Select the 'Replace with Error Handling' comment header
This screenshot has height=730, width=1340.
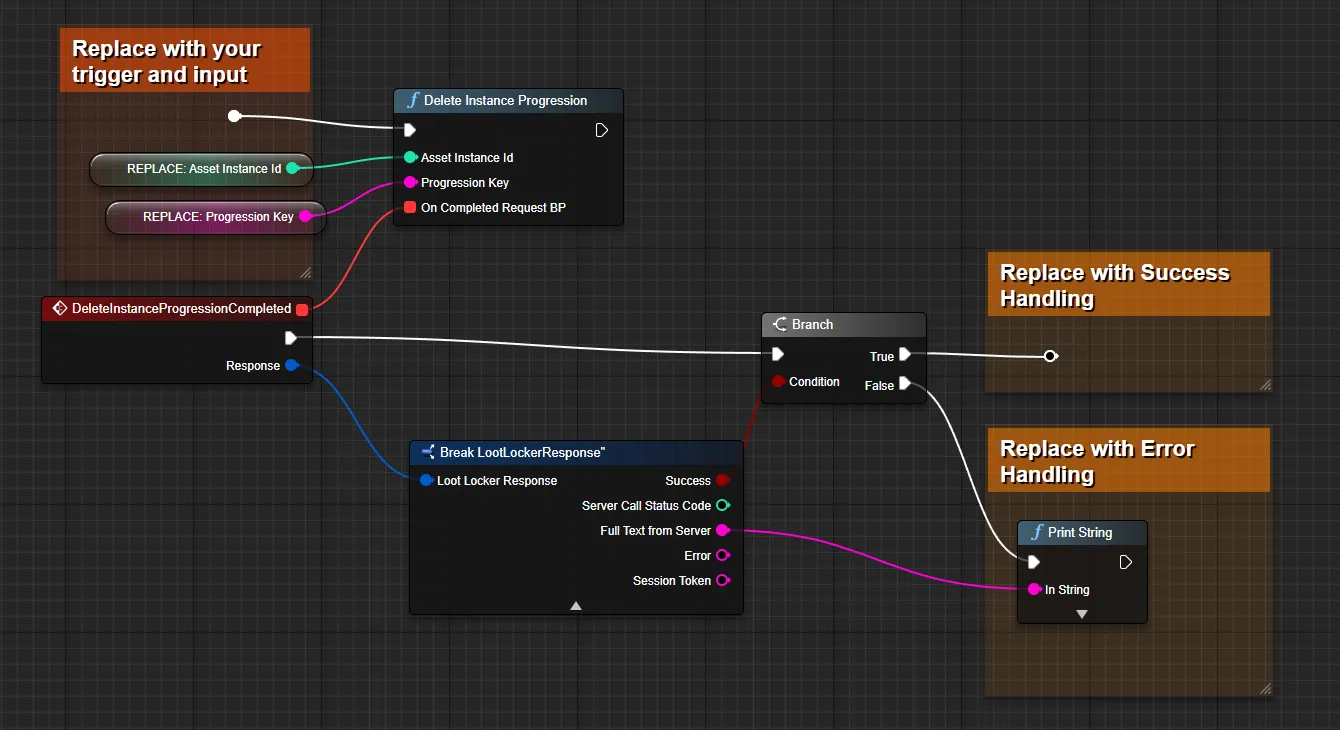(1128, 461)
